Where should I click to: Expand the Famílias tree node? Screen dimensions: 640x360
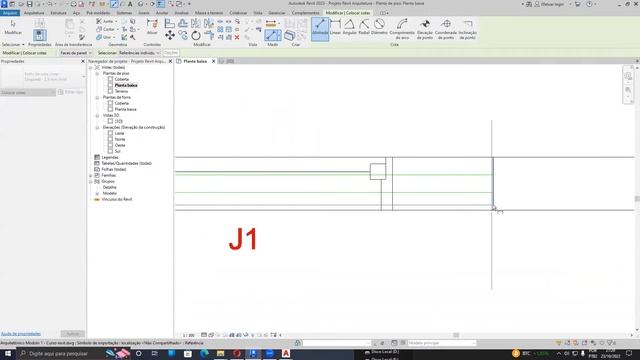91,176
